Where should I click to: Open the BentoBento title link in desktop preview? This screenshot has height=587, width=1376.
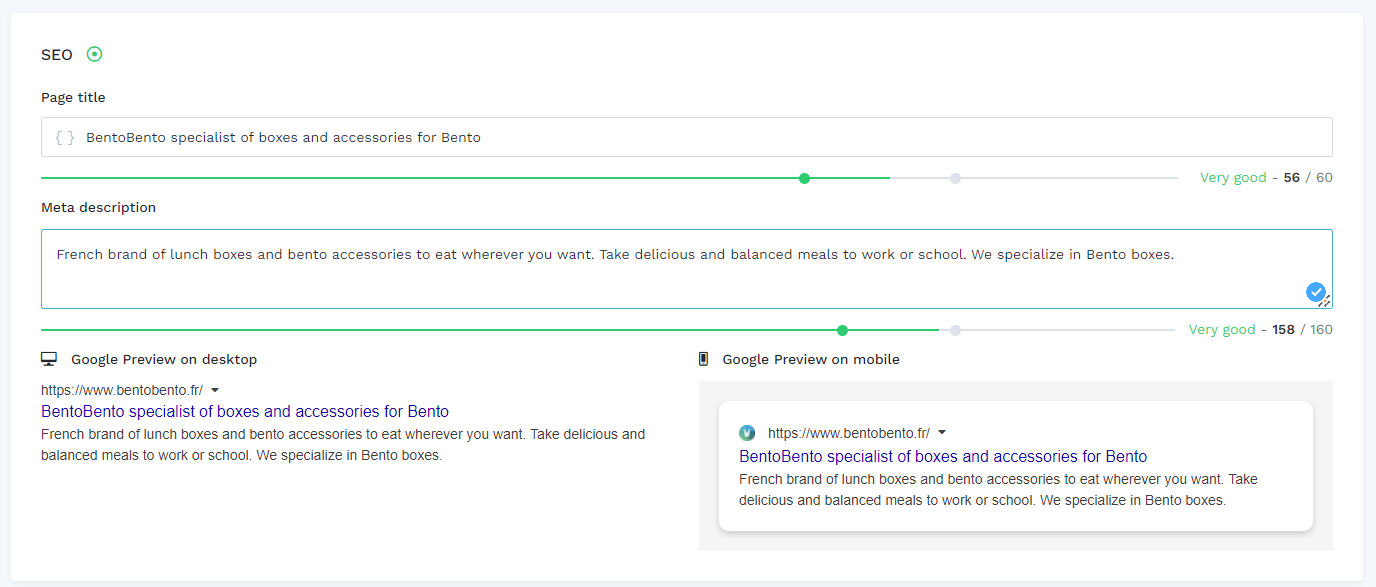pos(245,411)
